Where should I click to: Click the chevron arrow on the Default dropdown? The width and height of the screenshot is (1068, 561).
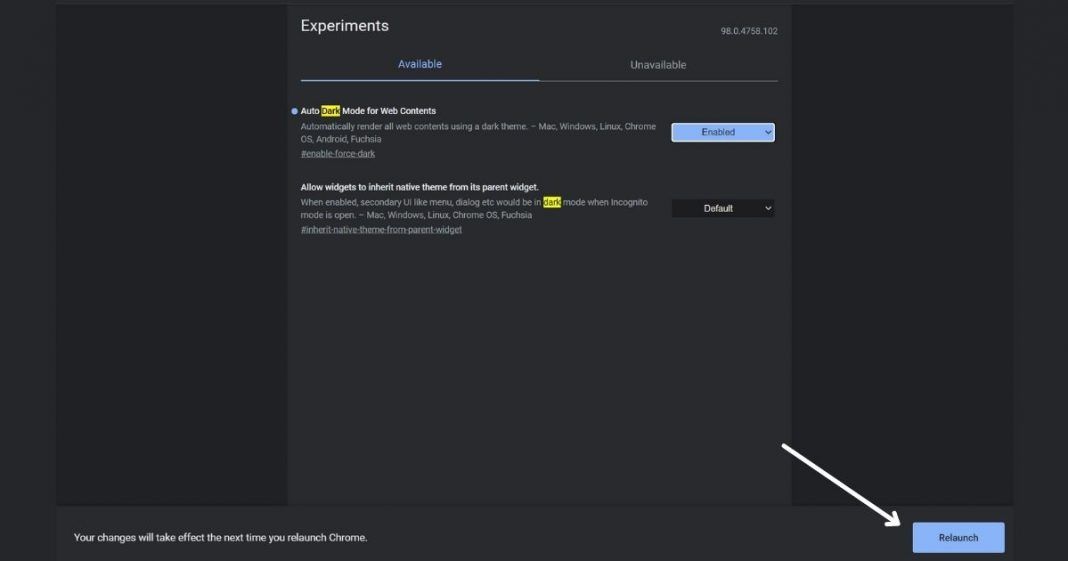[x=767, y=208]
